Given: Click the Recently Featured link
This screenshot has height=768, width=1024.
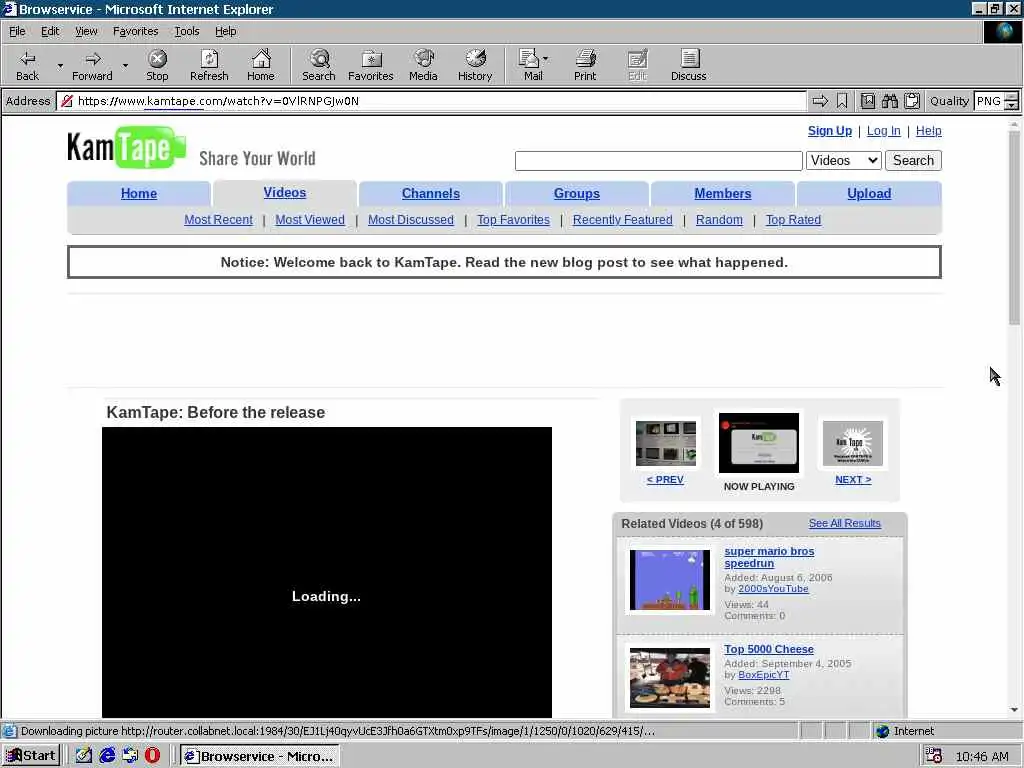Looking at the screenshot, I should pos(622,220).
